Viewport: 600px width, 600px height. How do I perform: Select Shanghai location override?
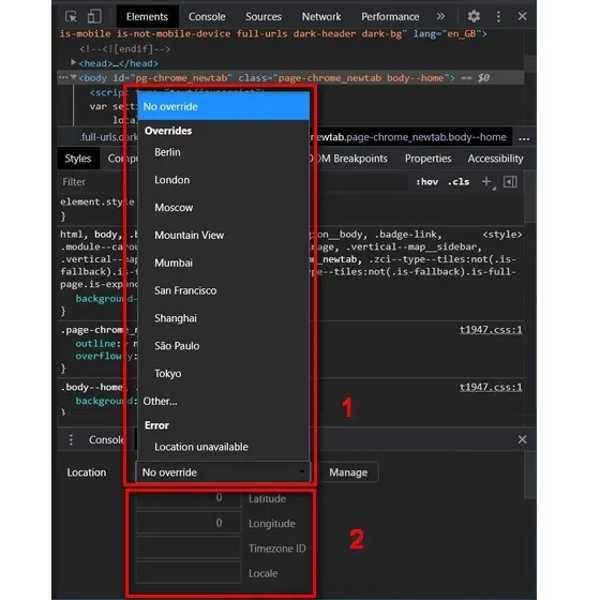pos(176,318)
